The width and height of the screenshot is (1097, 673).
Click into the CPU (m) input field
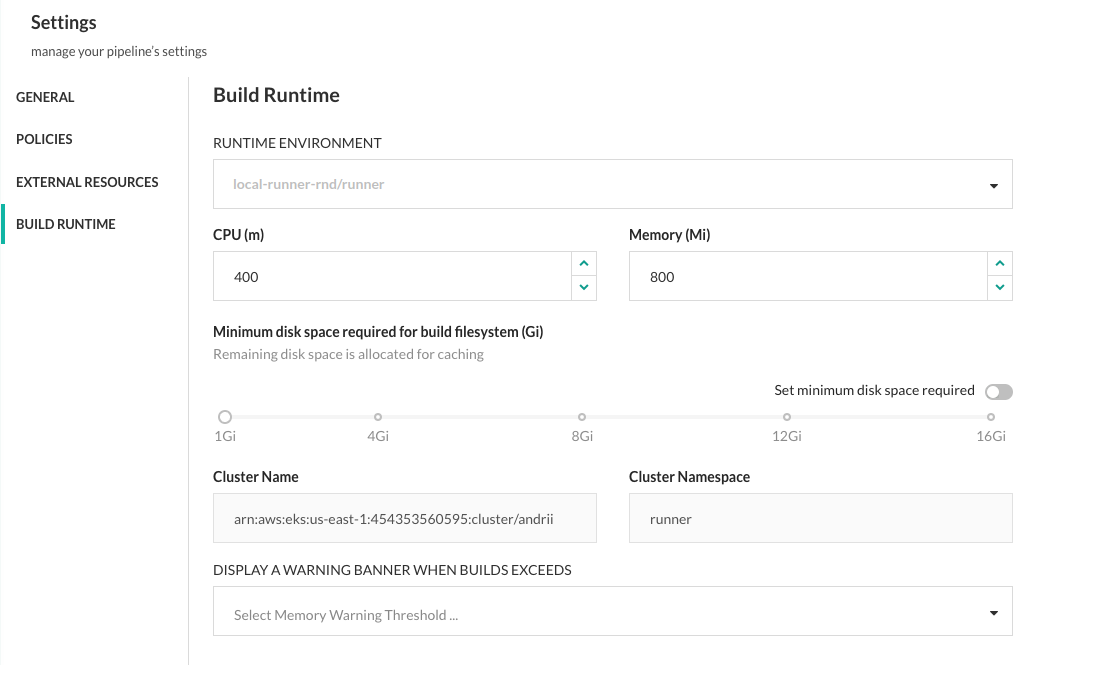[x=391, y=277]
